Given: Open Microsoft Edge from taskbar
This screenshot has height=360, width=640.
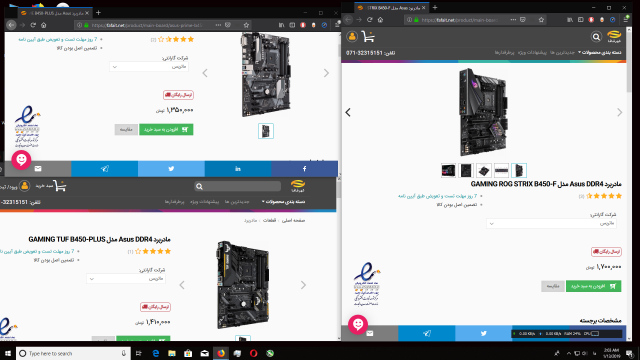Looking at the screenshot, I should click(x=156, y=353).
